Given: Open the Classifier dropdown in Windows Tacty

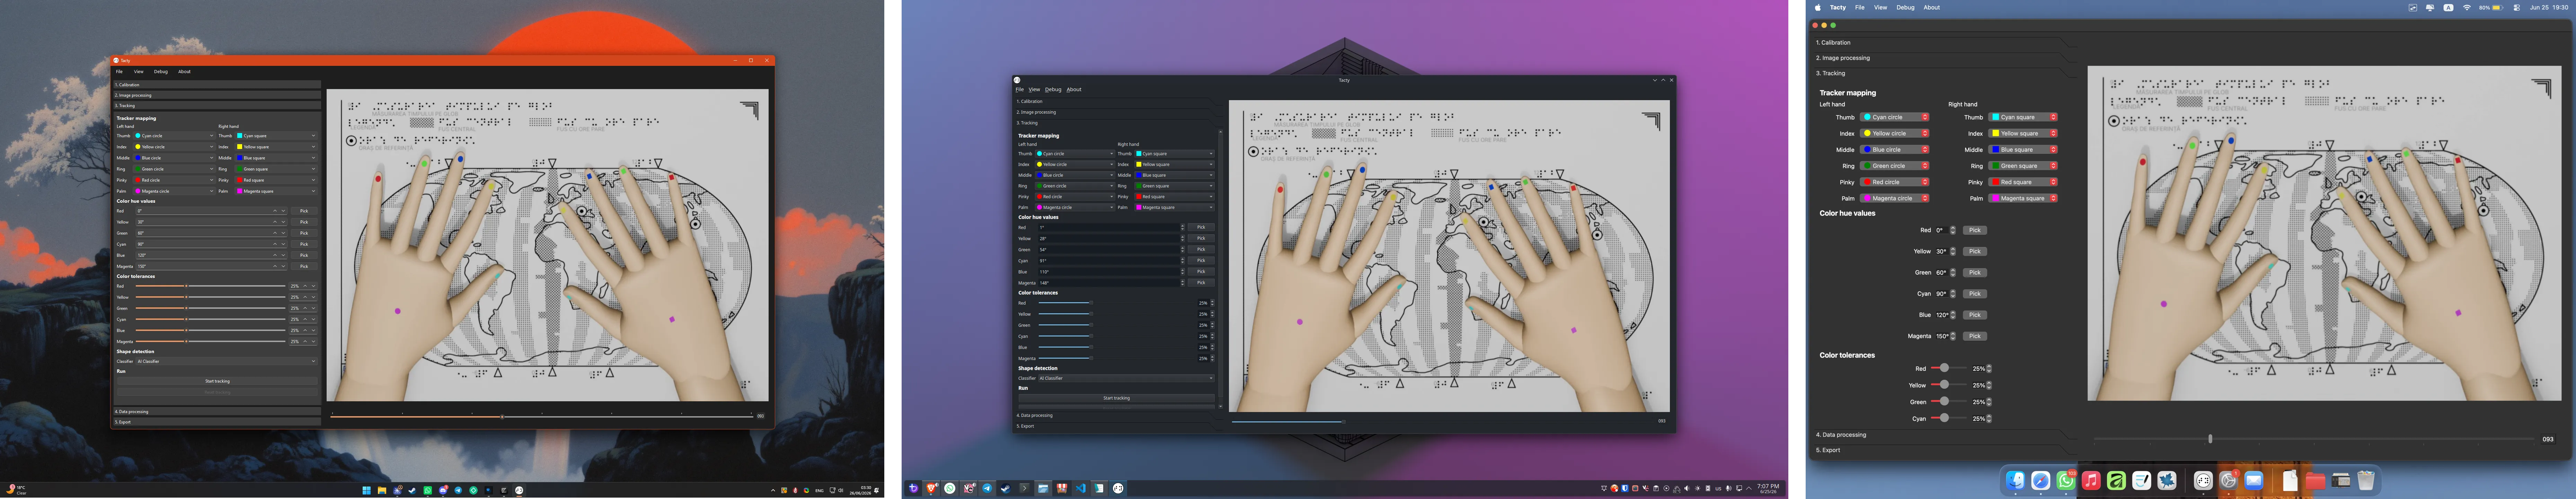Looking at the screenshot, I should tap(226, 361).
